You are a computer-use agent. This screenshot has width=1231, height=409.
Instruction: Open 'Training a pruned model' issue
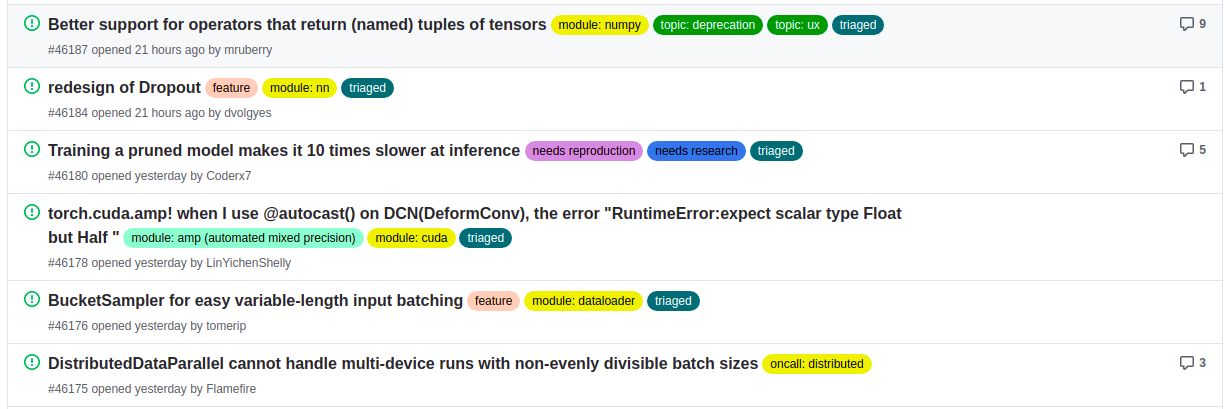coord(284,150)
